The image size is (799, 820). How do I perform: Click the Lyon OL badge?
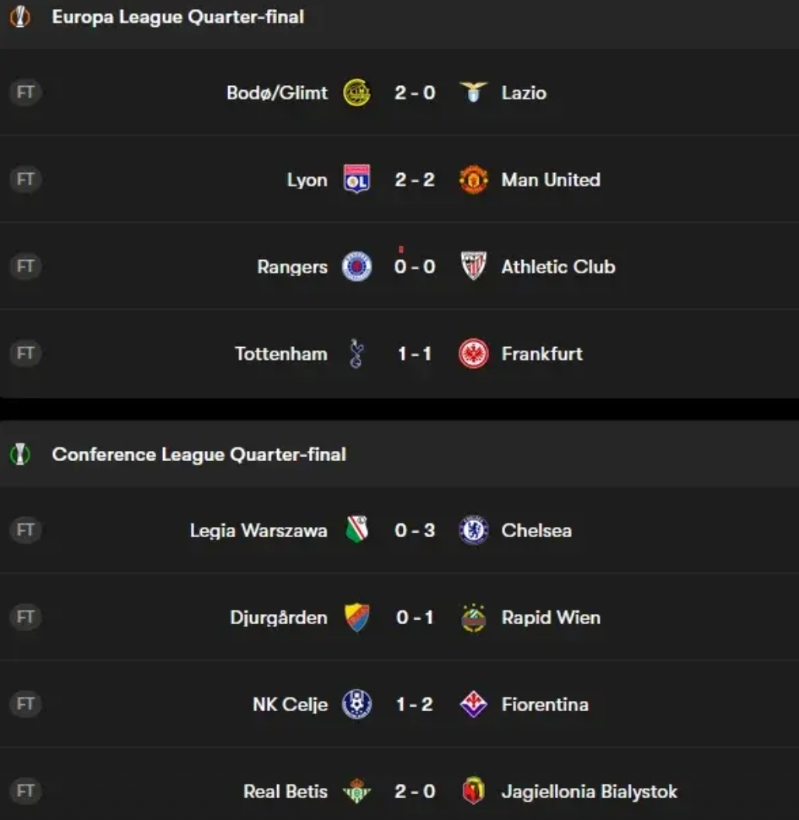pos(357,179)
